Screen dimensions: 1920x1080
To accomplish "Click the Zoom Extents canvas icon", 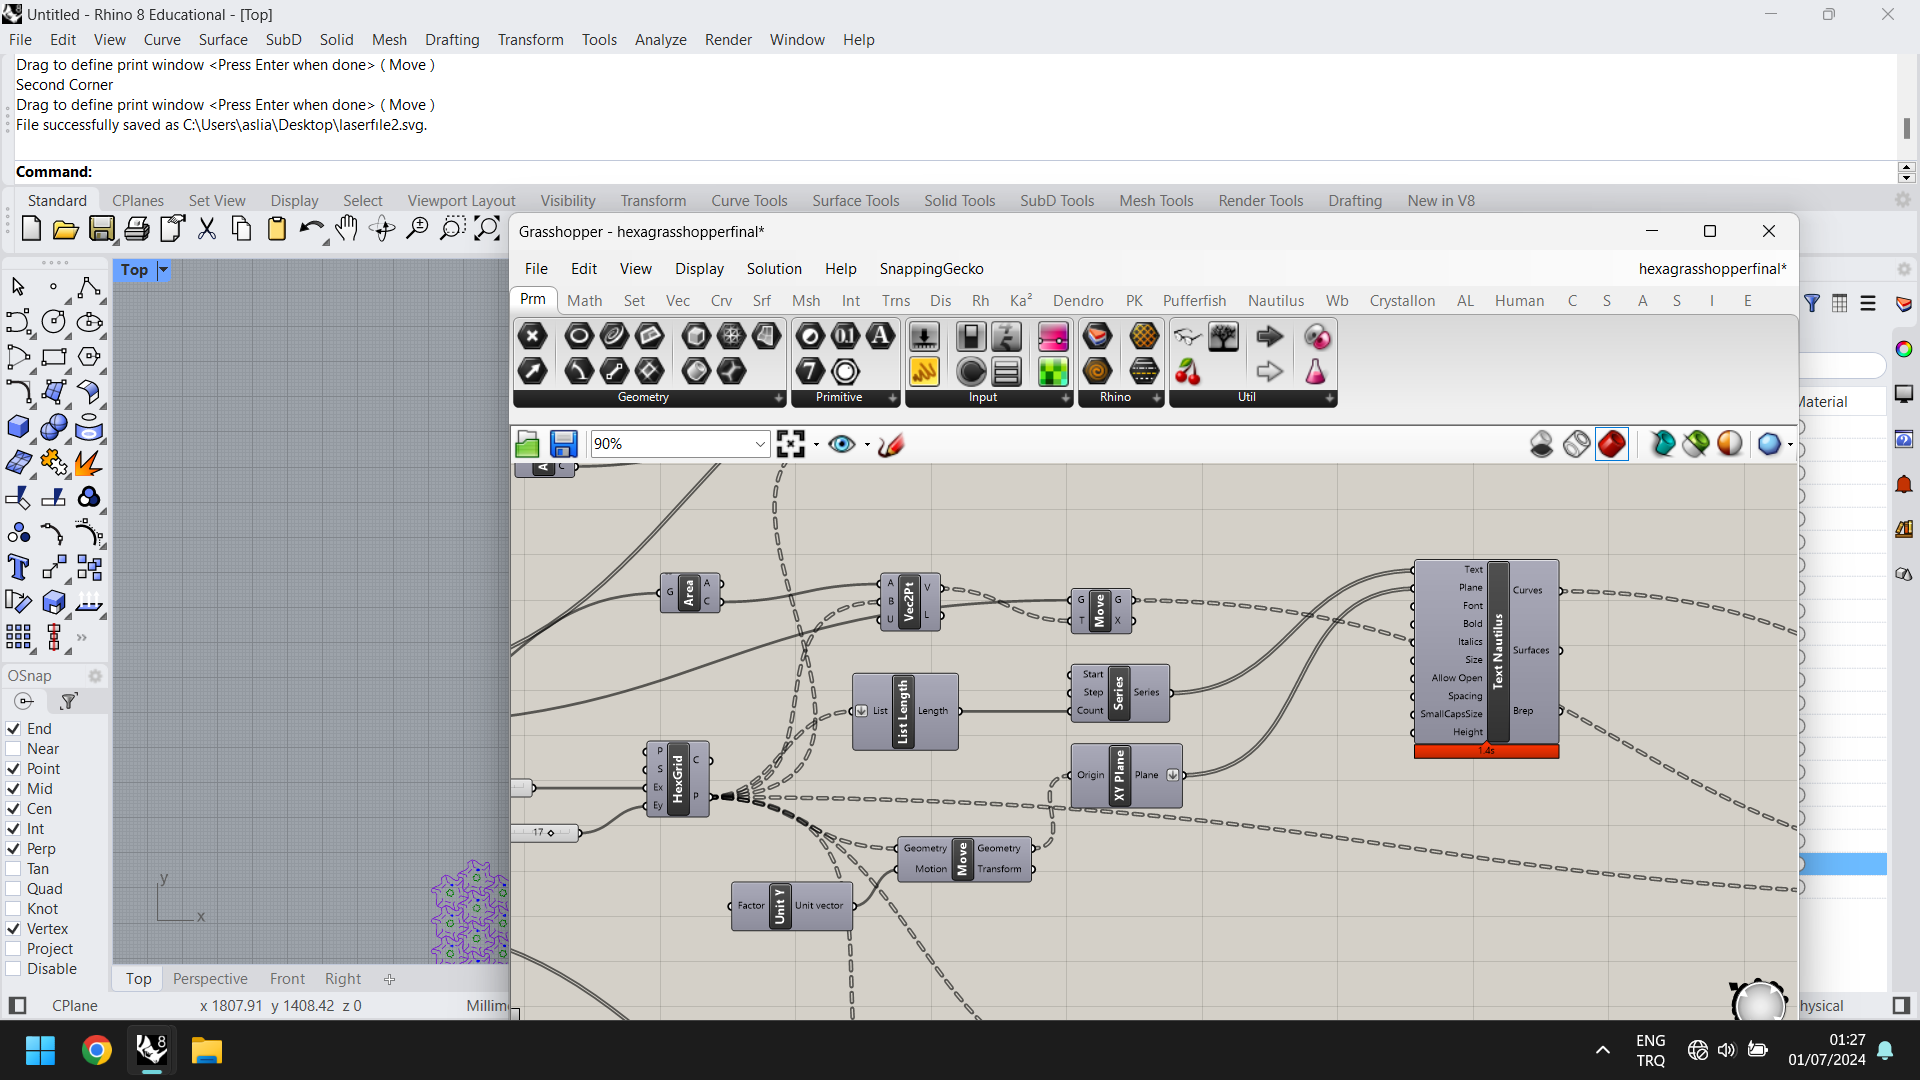I will pos(791,444).
